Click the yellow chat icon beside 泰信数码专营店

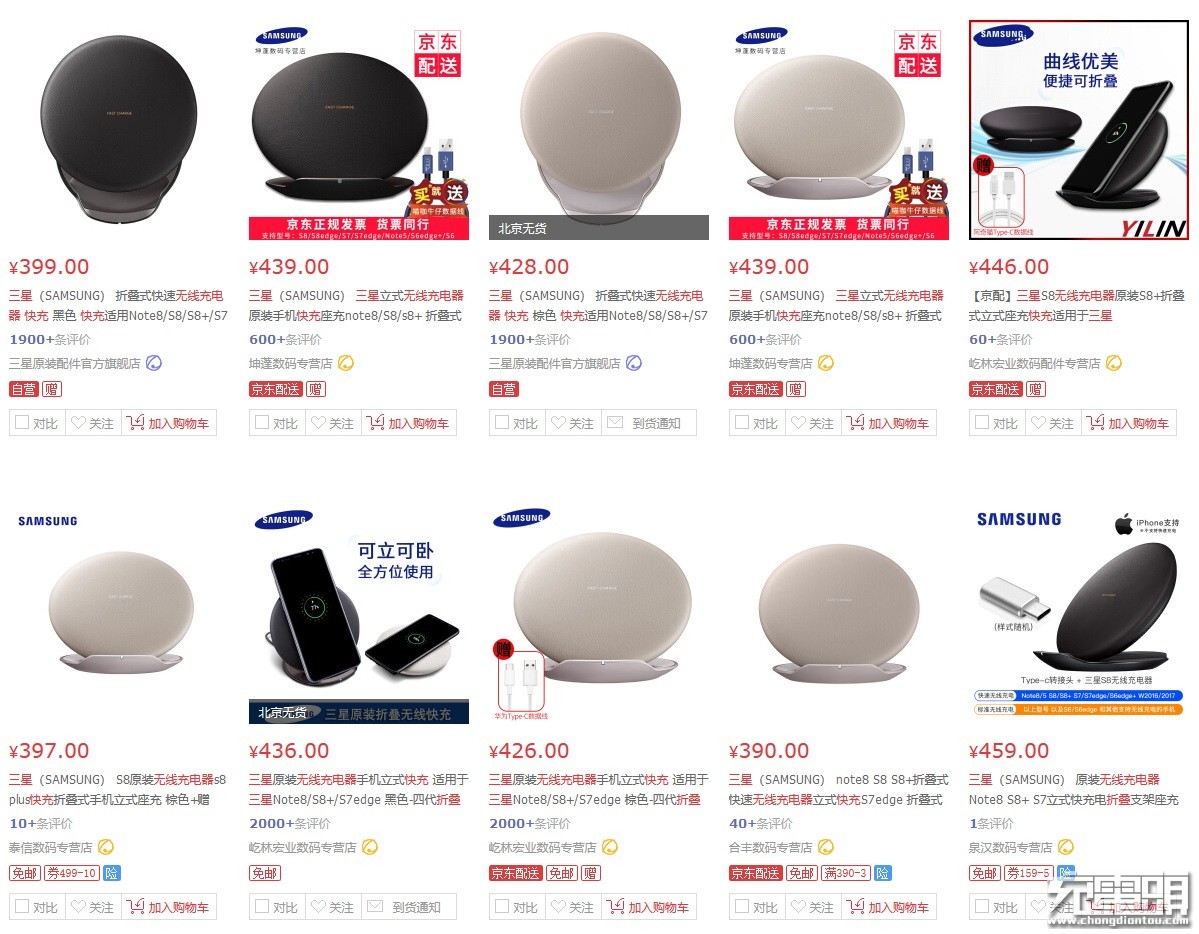pyautogui.click(x=106, y=847)
